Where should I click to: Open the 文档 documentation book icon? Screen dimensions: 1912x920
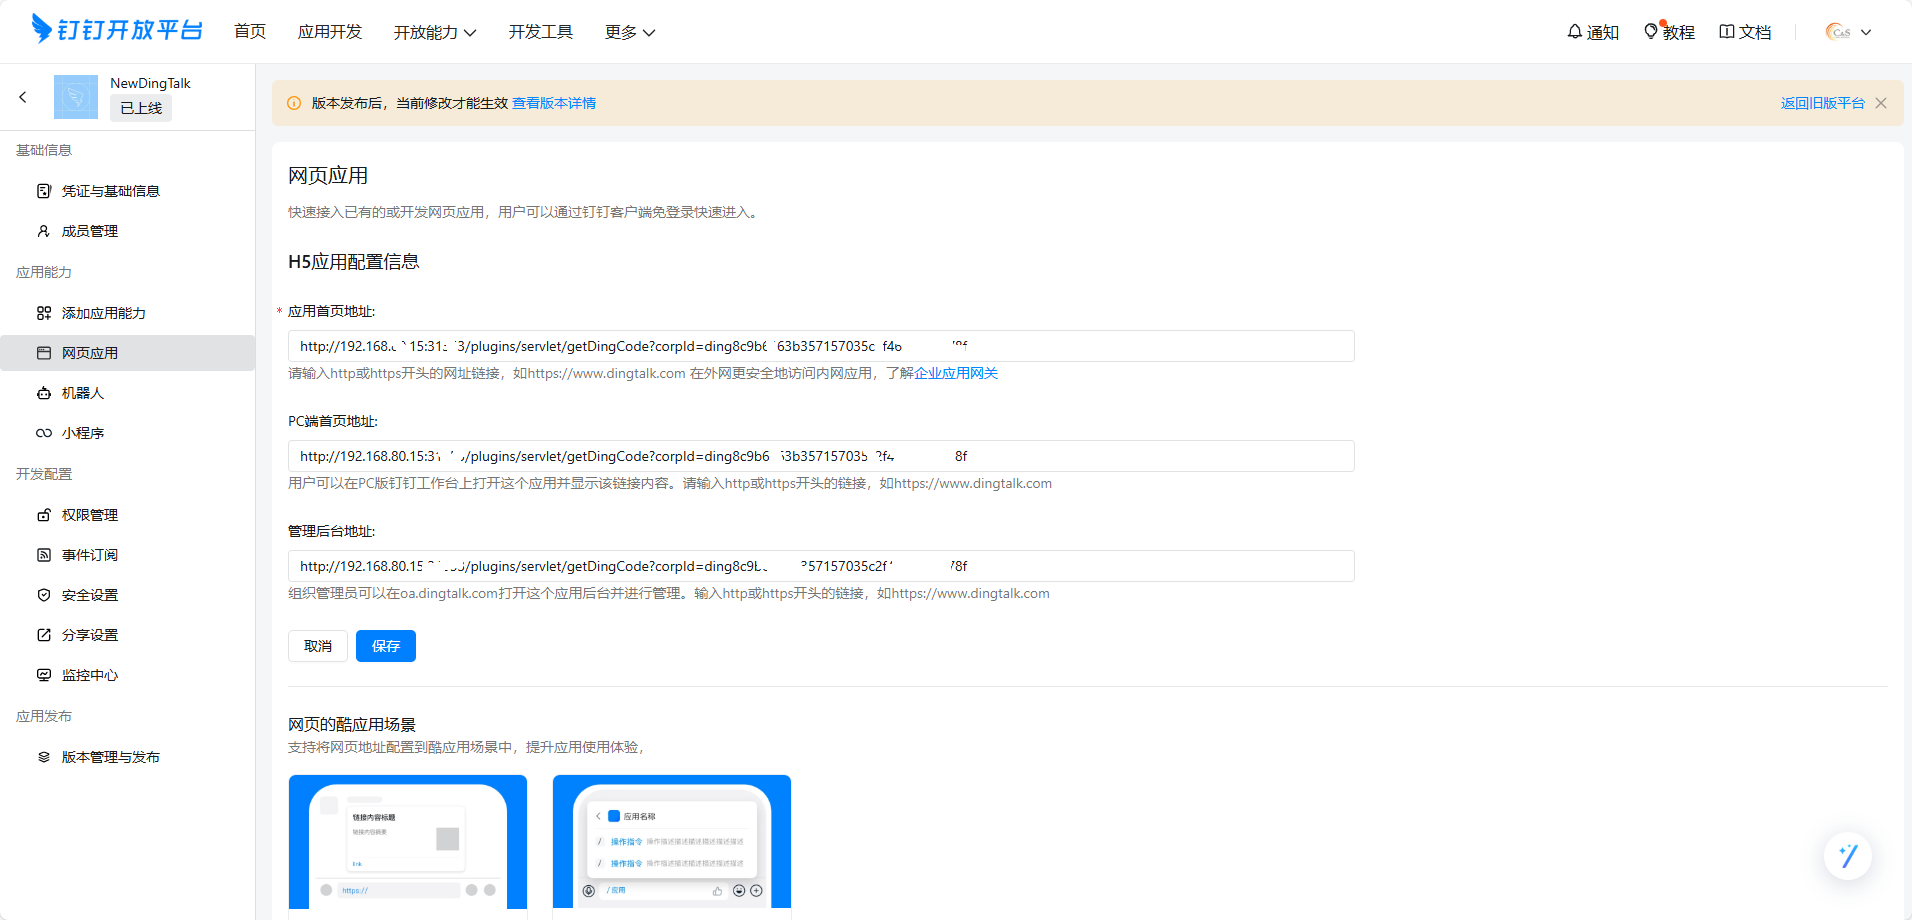point(1727,32)
